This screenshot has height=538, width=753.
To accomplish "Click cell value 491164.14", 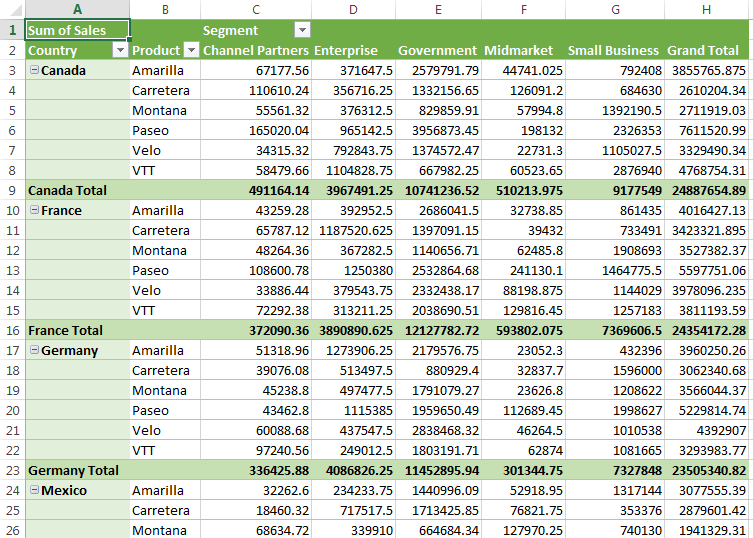I will coord(256,190).
